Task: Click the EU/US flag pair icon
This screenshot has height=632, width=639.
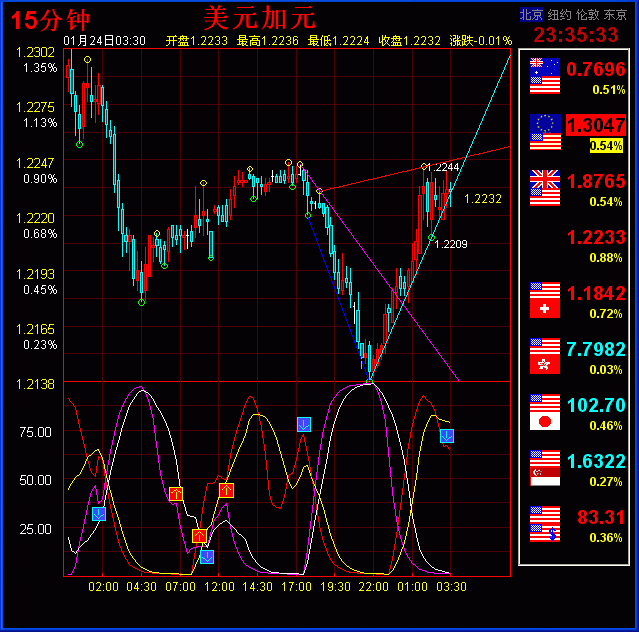Action: [545, 132]
